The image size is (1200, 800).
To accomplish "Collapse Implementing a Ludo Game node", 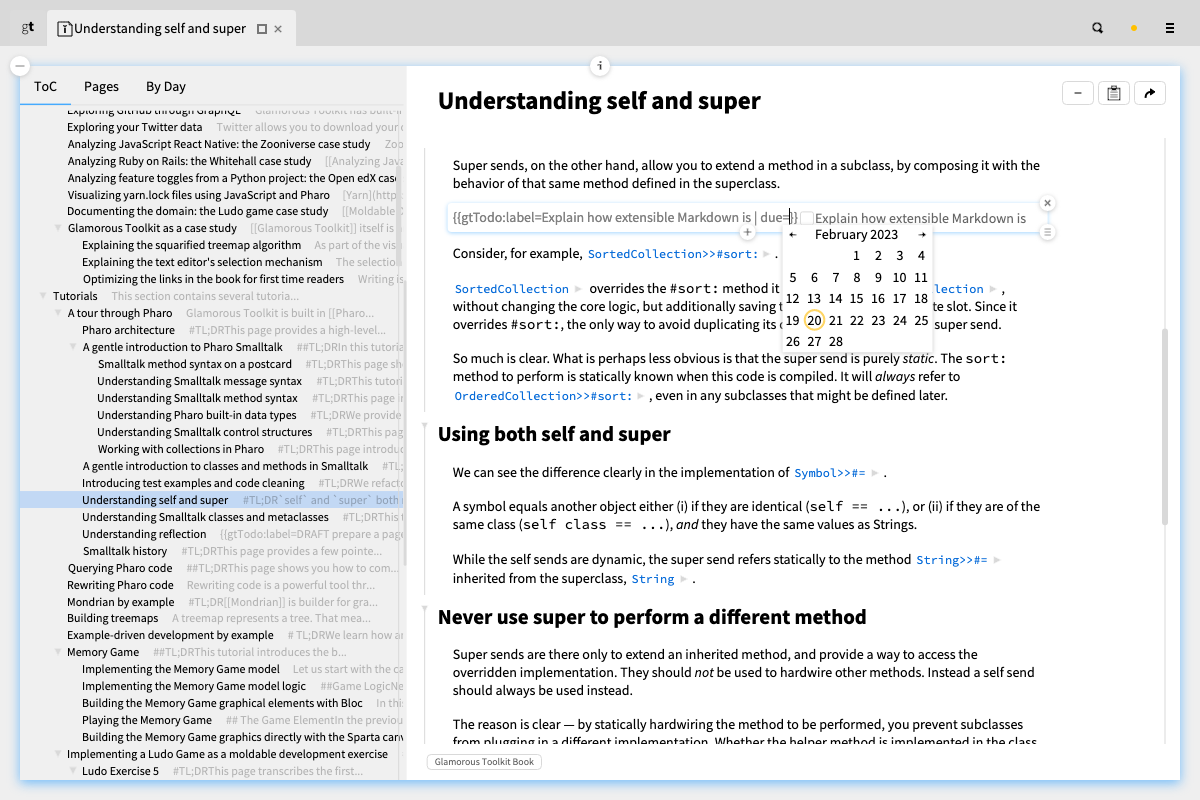I will point(58,754).
